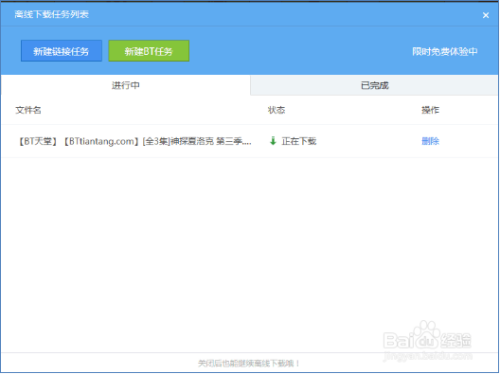Click the green download arrow status icon

pyautogui.click(x=273, y=141)
